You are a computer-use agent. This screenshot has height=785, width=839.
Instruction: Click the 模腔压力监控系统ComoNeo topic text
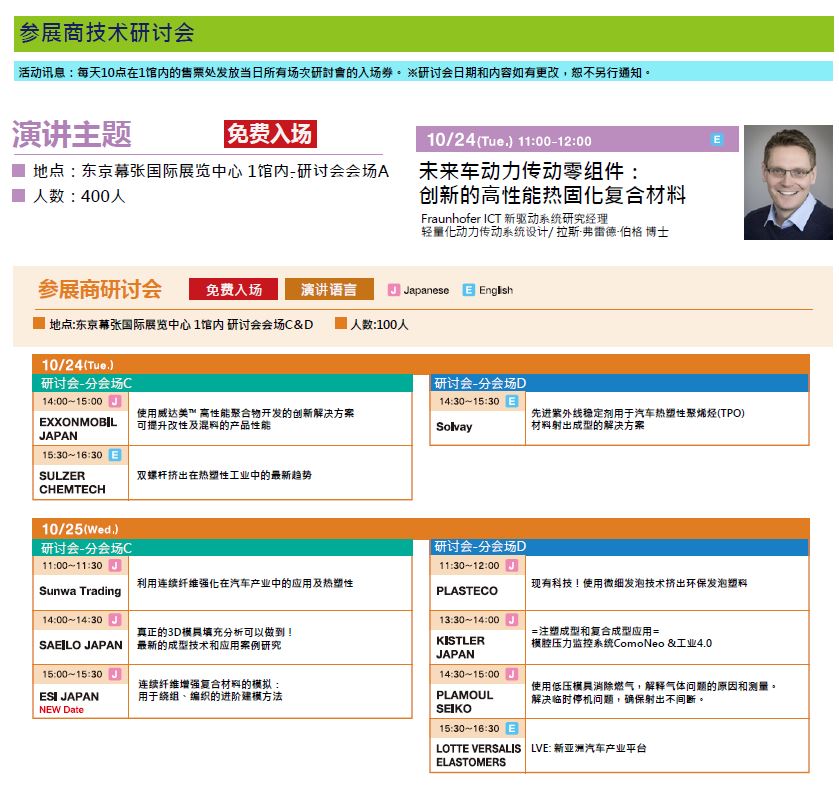[621, 643]
